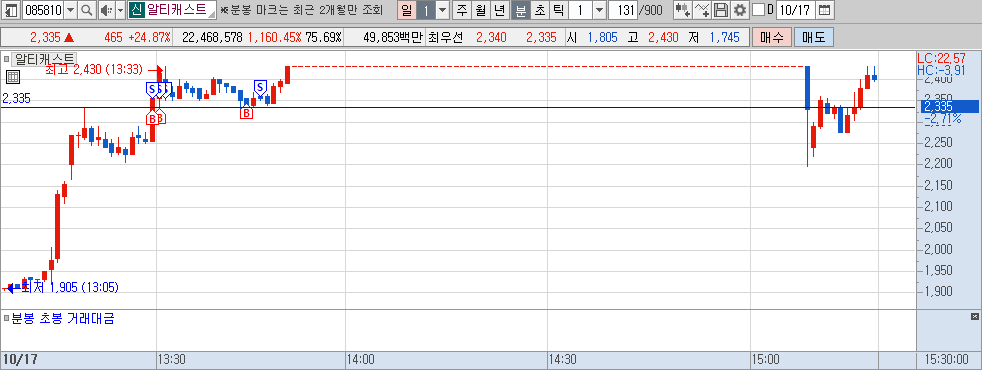This screenshot has height=370, width=982.
Task: Click the low price value 1,745
Action: [x=724, y=38]
